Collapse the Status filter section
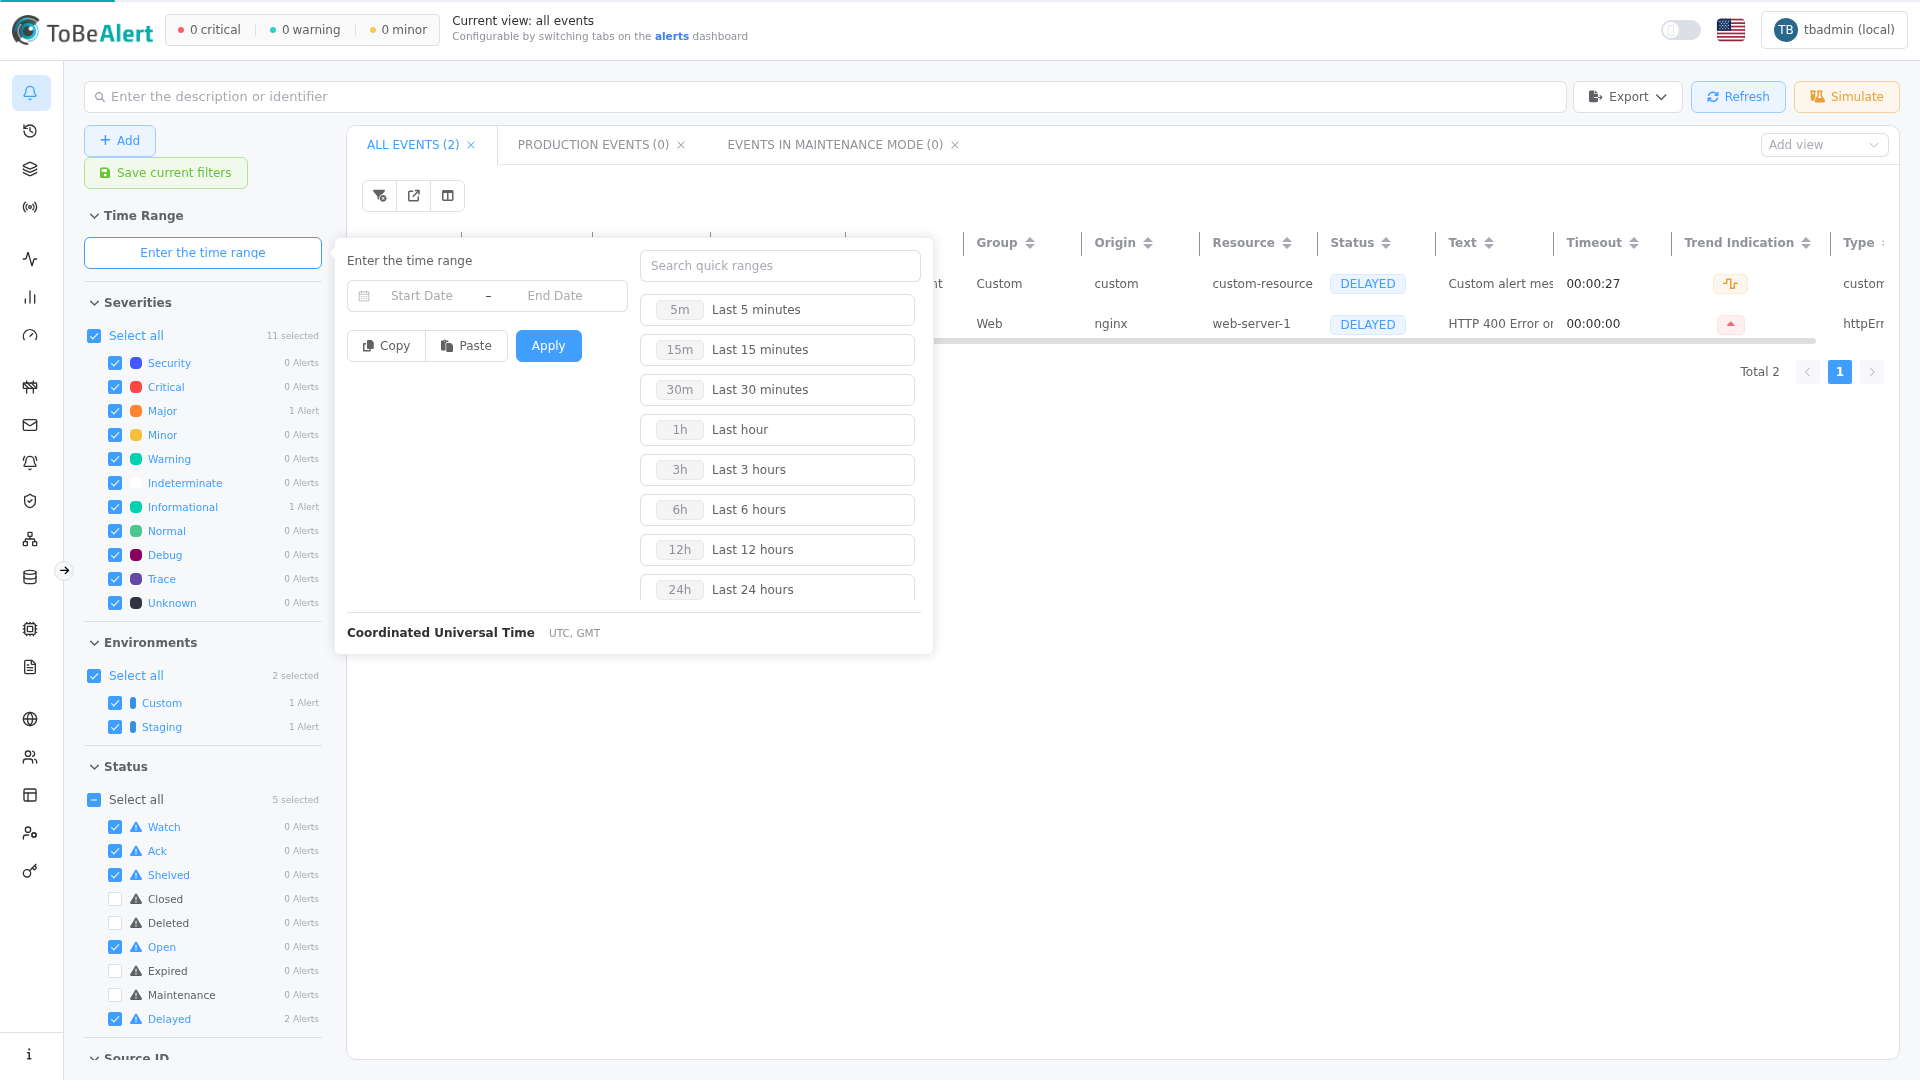 [94, 767]
